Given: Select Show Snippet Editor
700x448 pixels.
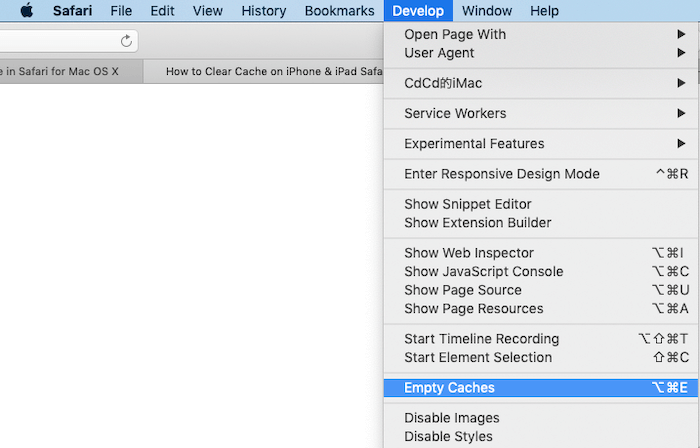Looking at the screenshot, I should tap(541, 204).
